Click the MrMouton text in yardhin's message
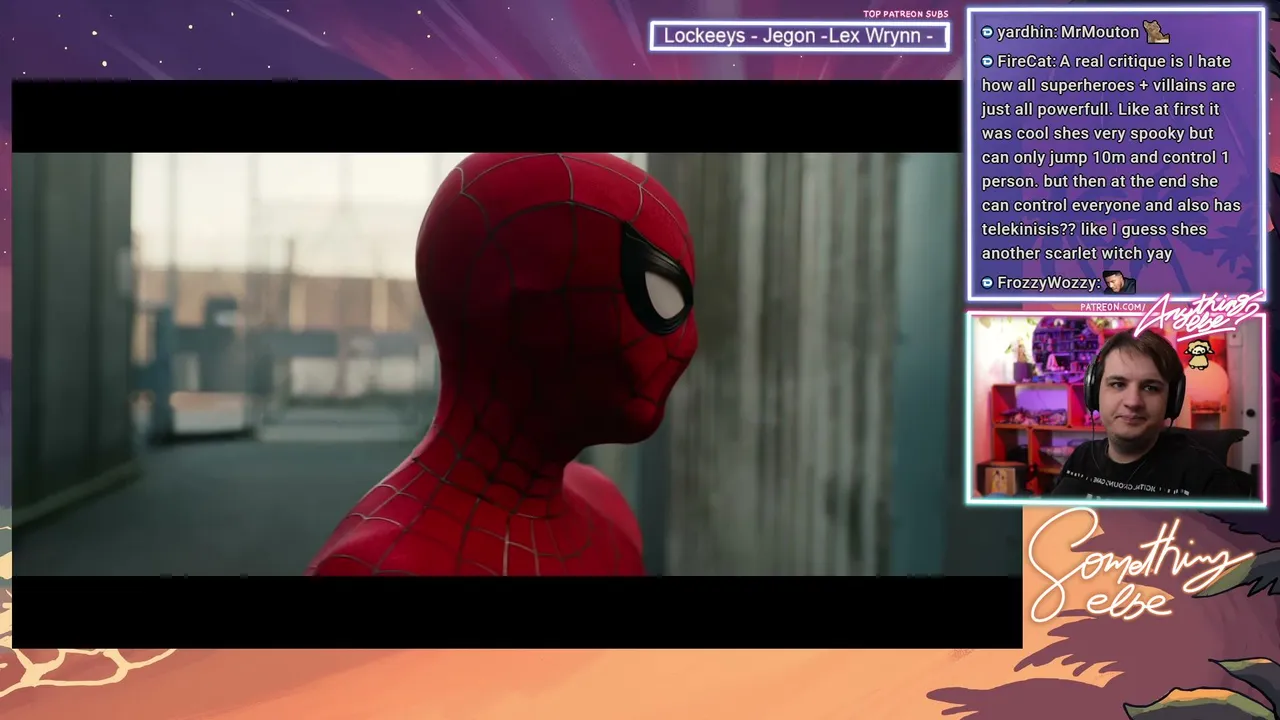This screenshot has height=720, width=1280. pos(1100,33)
